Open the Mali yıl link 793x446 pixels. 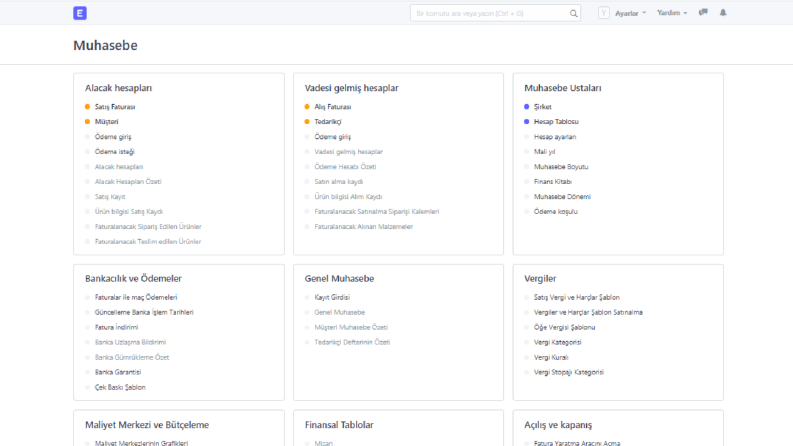[544, 152]
